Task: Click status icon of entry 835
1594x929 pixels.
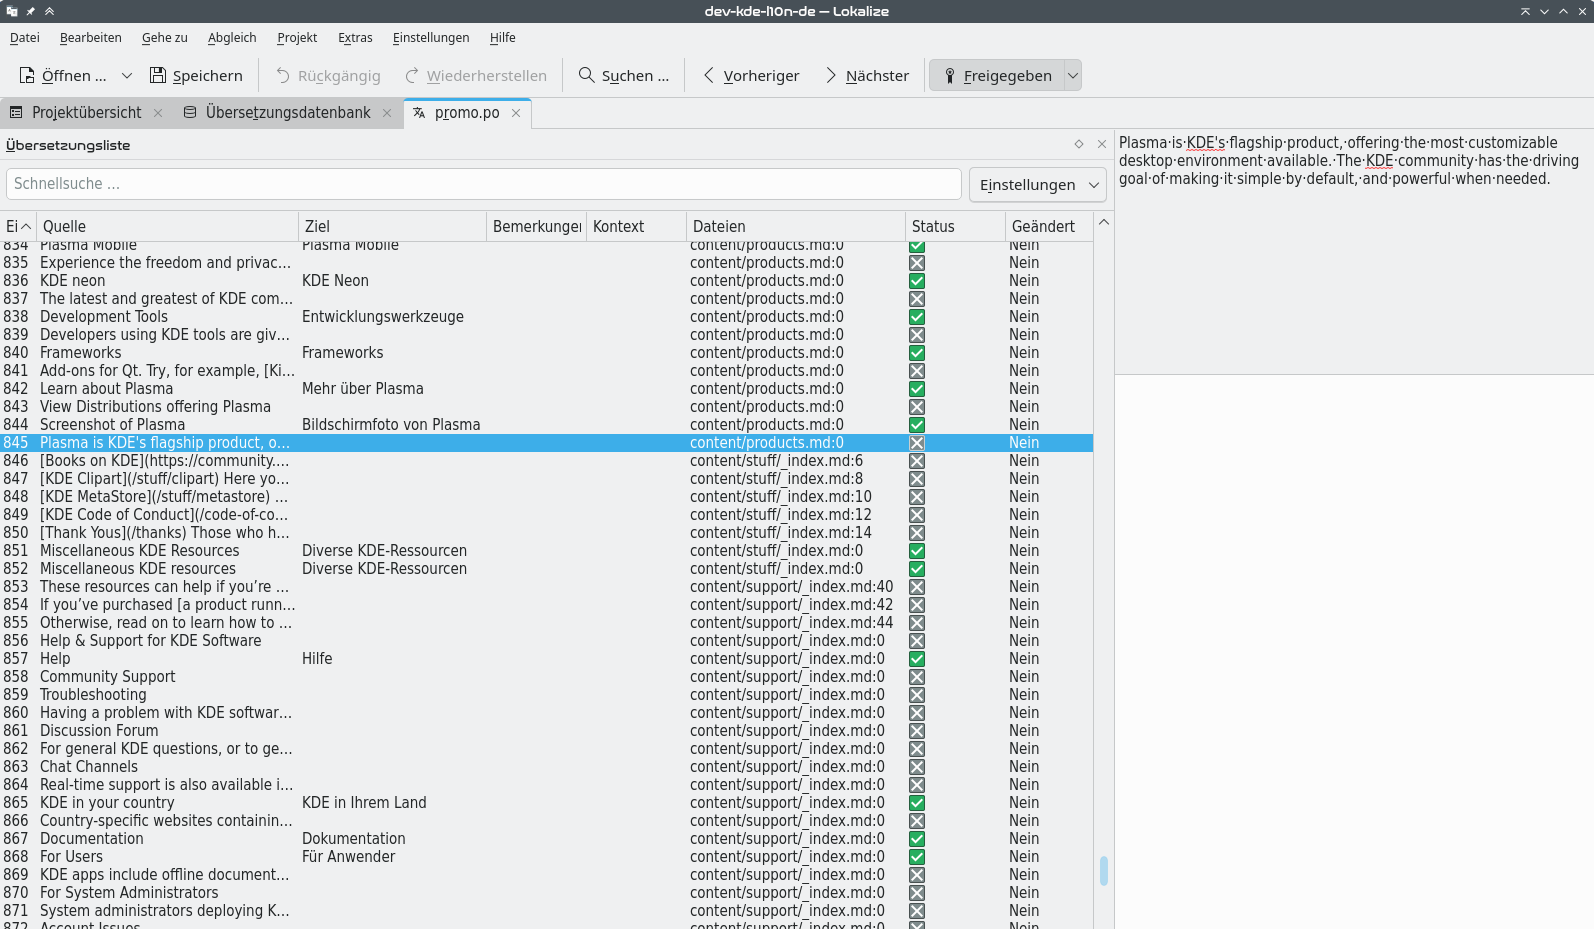Action: (x=917, y=263)
